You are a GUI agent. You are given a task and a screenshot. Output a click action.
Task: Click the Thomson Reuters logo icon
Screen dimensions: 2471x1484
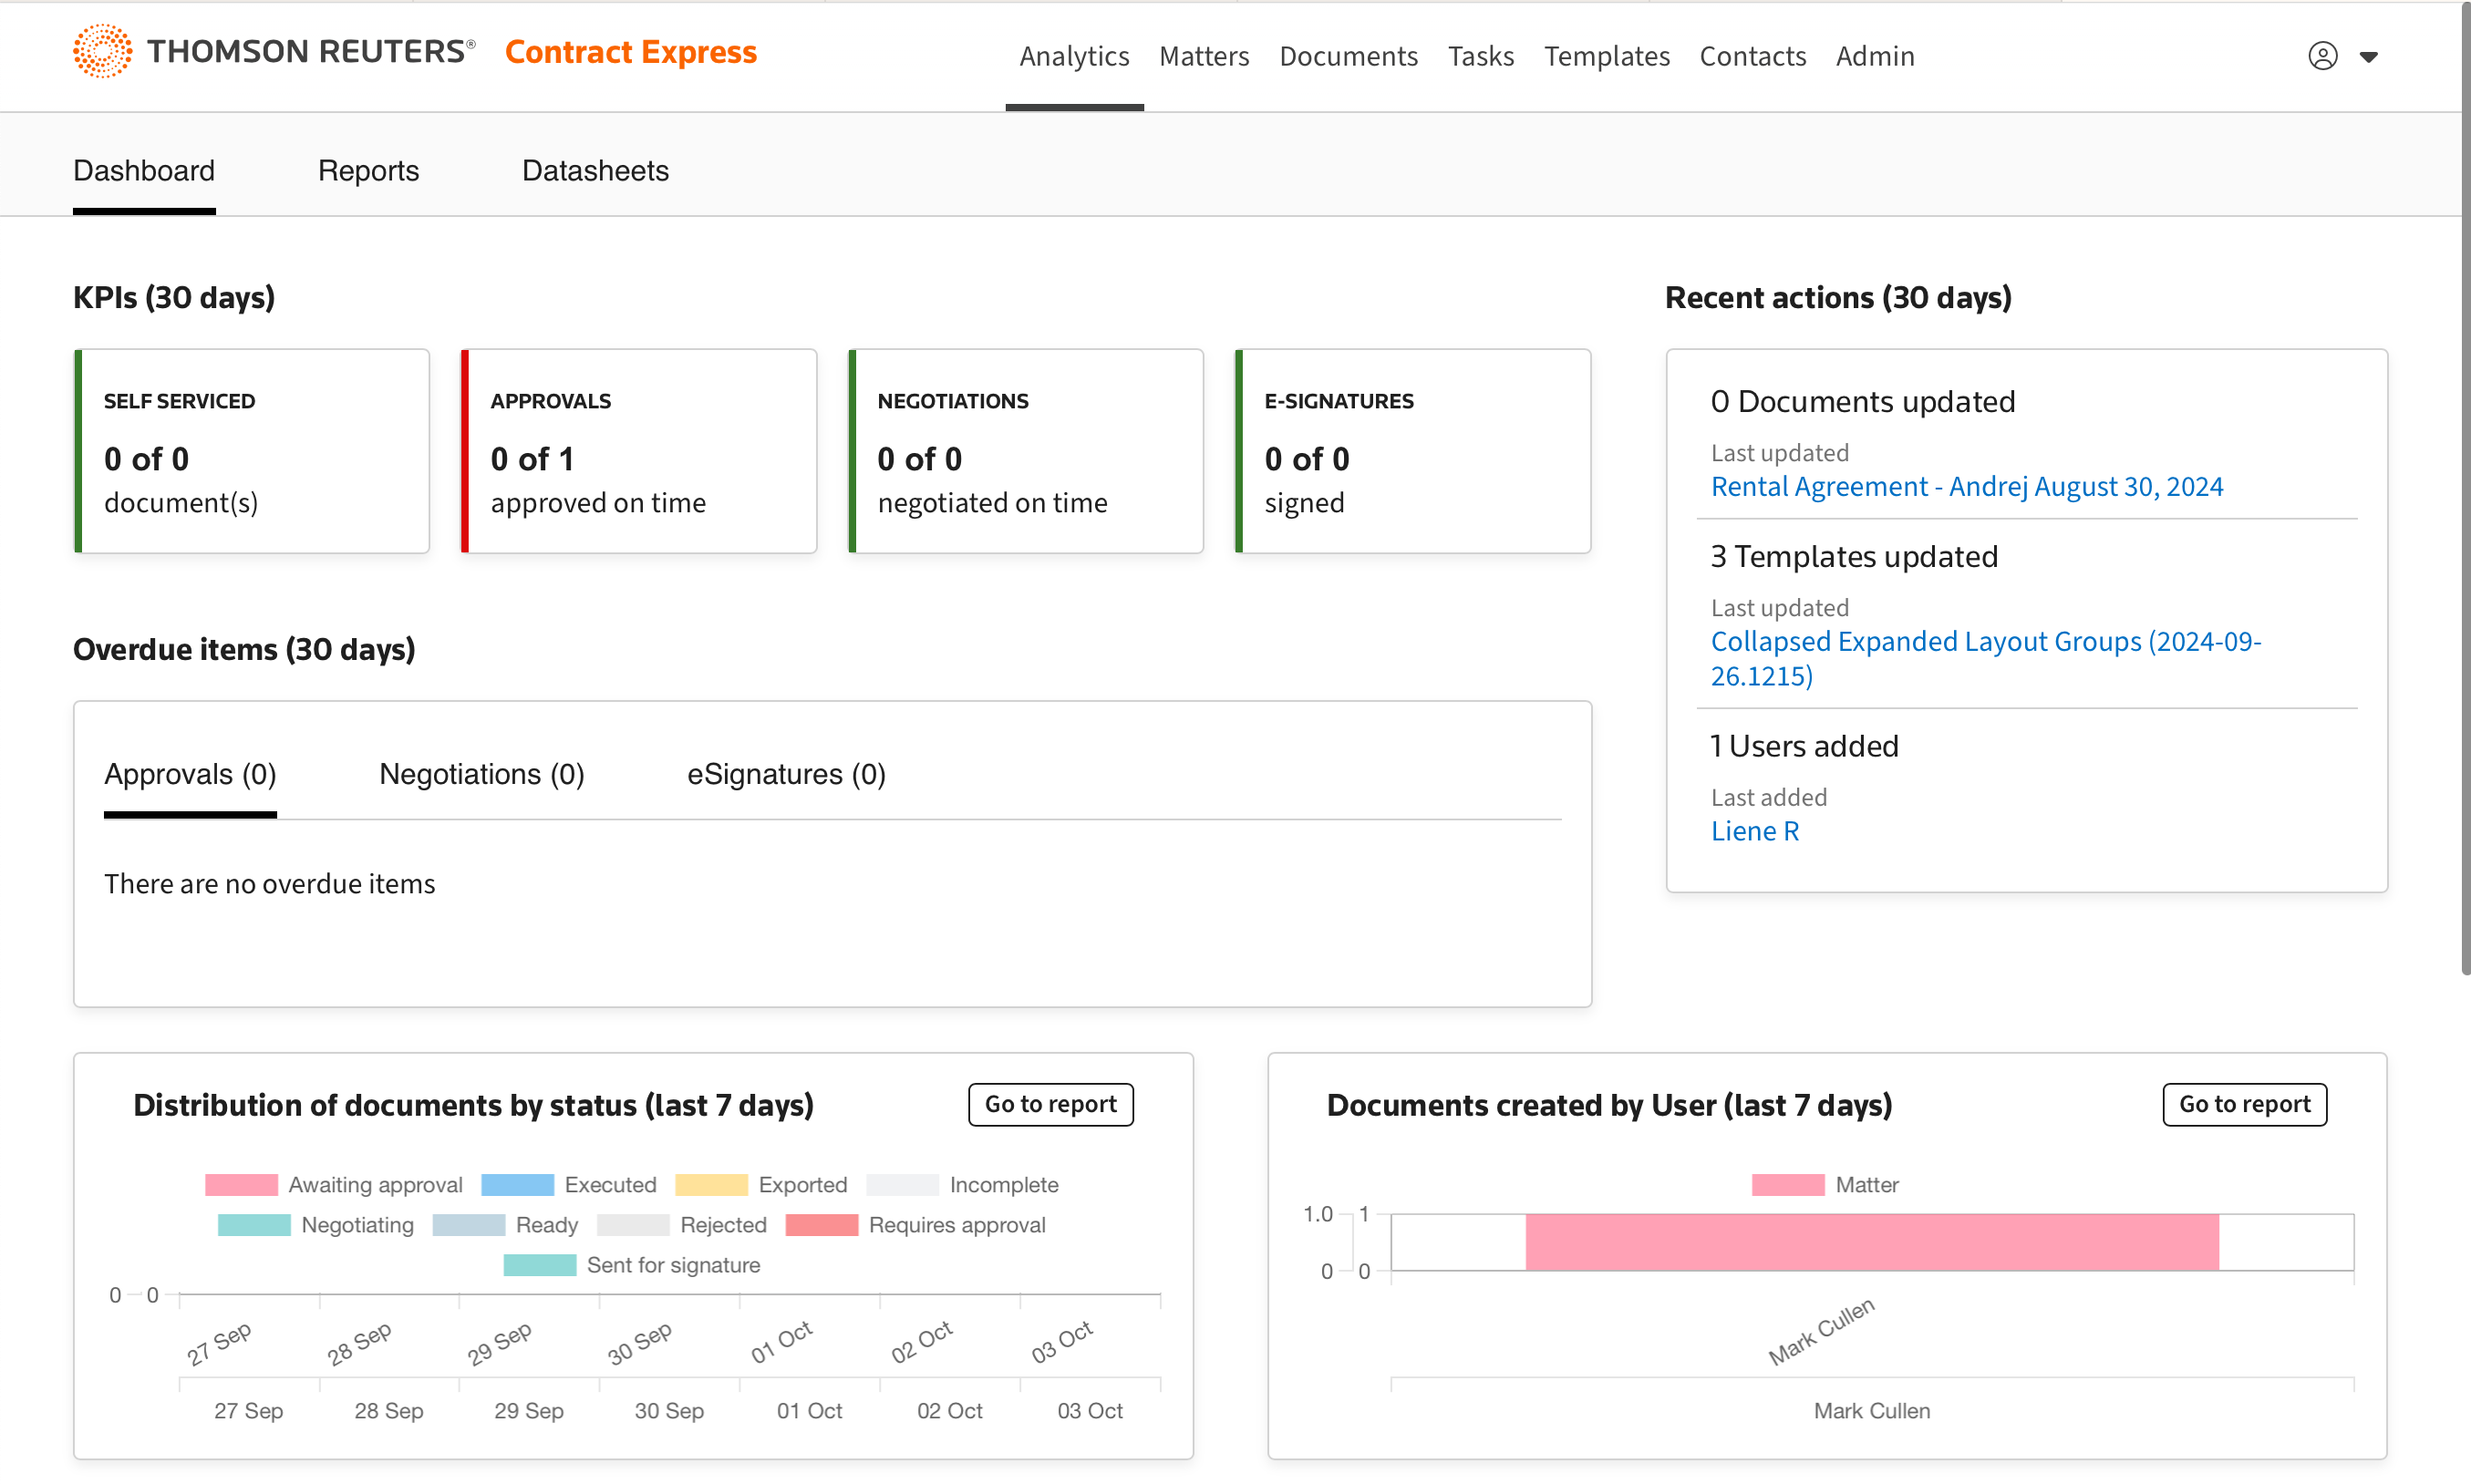pos(102,51)
